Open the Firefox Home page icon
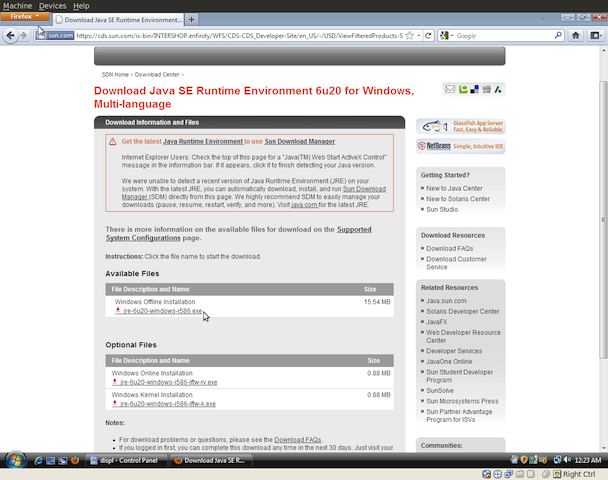Viewport: 608px width, 480px height. point(576,36)
